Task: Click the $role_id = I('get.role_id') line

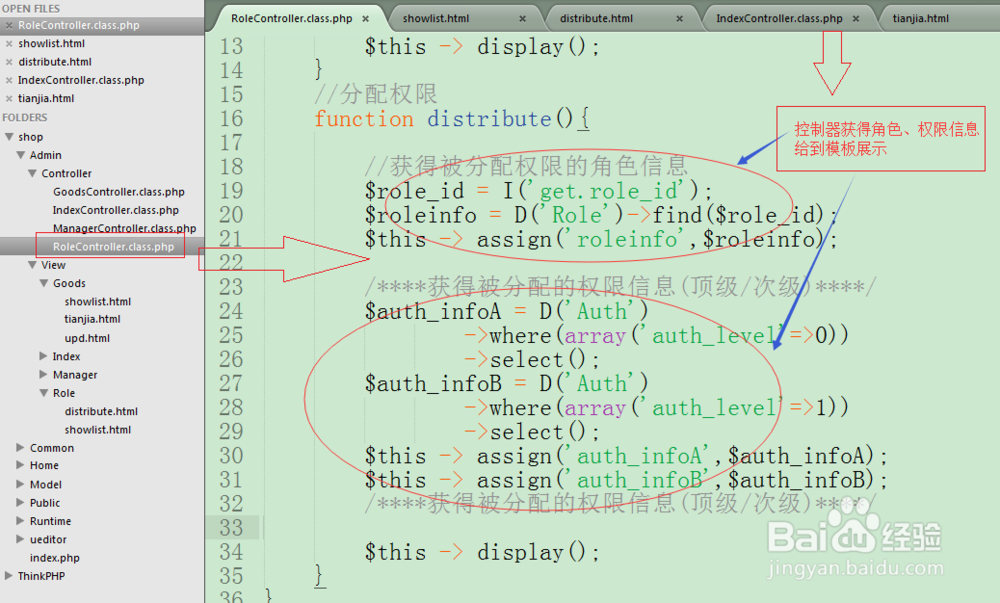Action: (539, 191)
